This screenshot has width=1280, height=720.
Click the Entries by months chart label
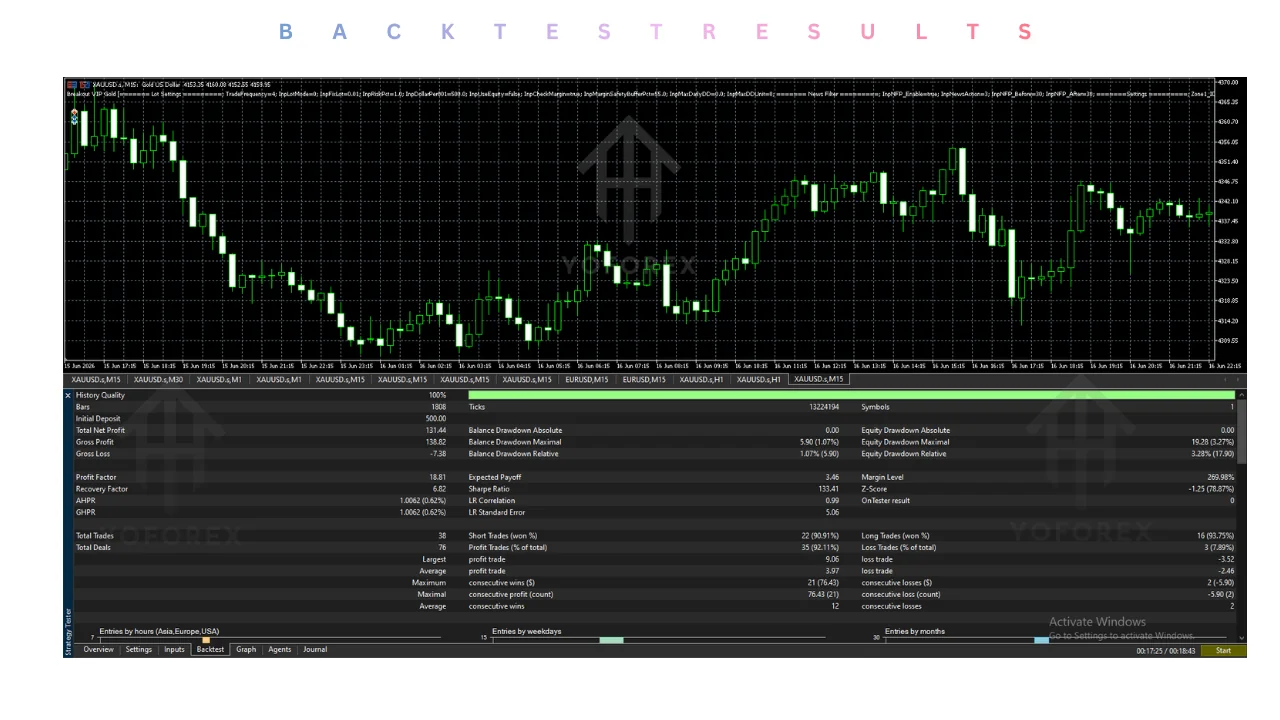click(915, 631)
